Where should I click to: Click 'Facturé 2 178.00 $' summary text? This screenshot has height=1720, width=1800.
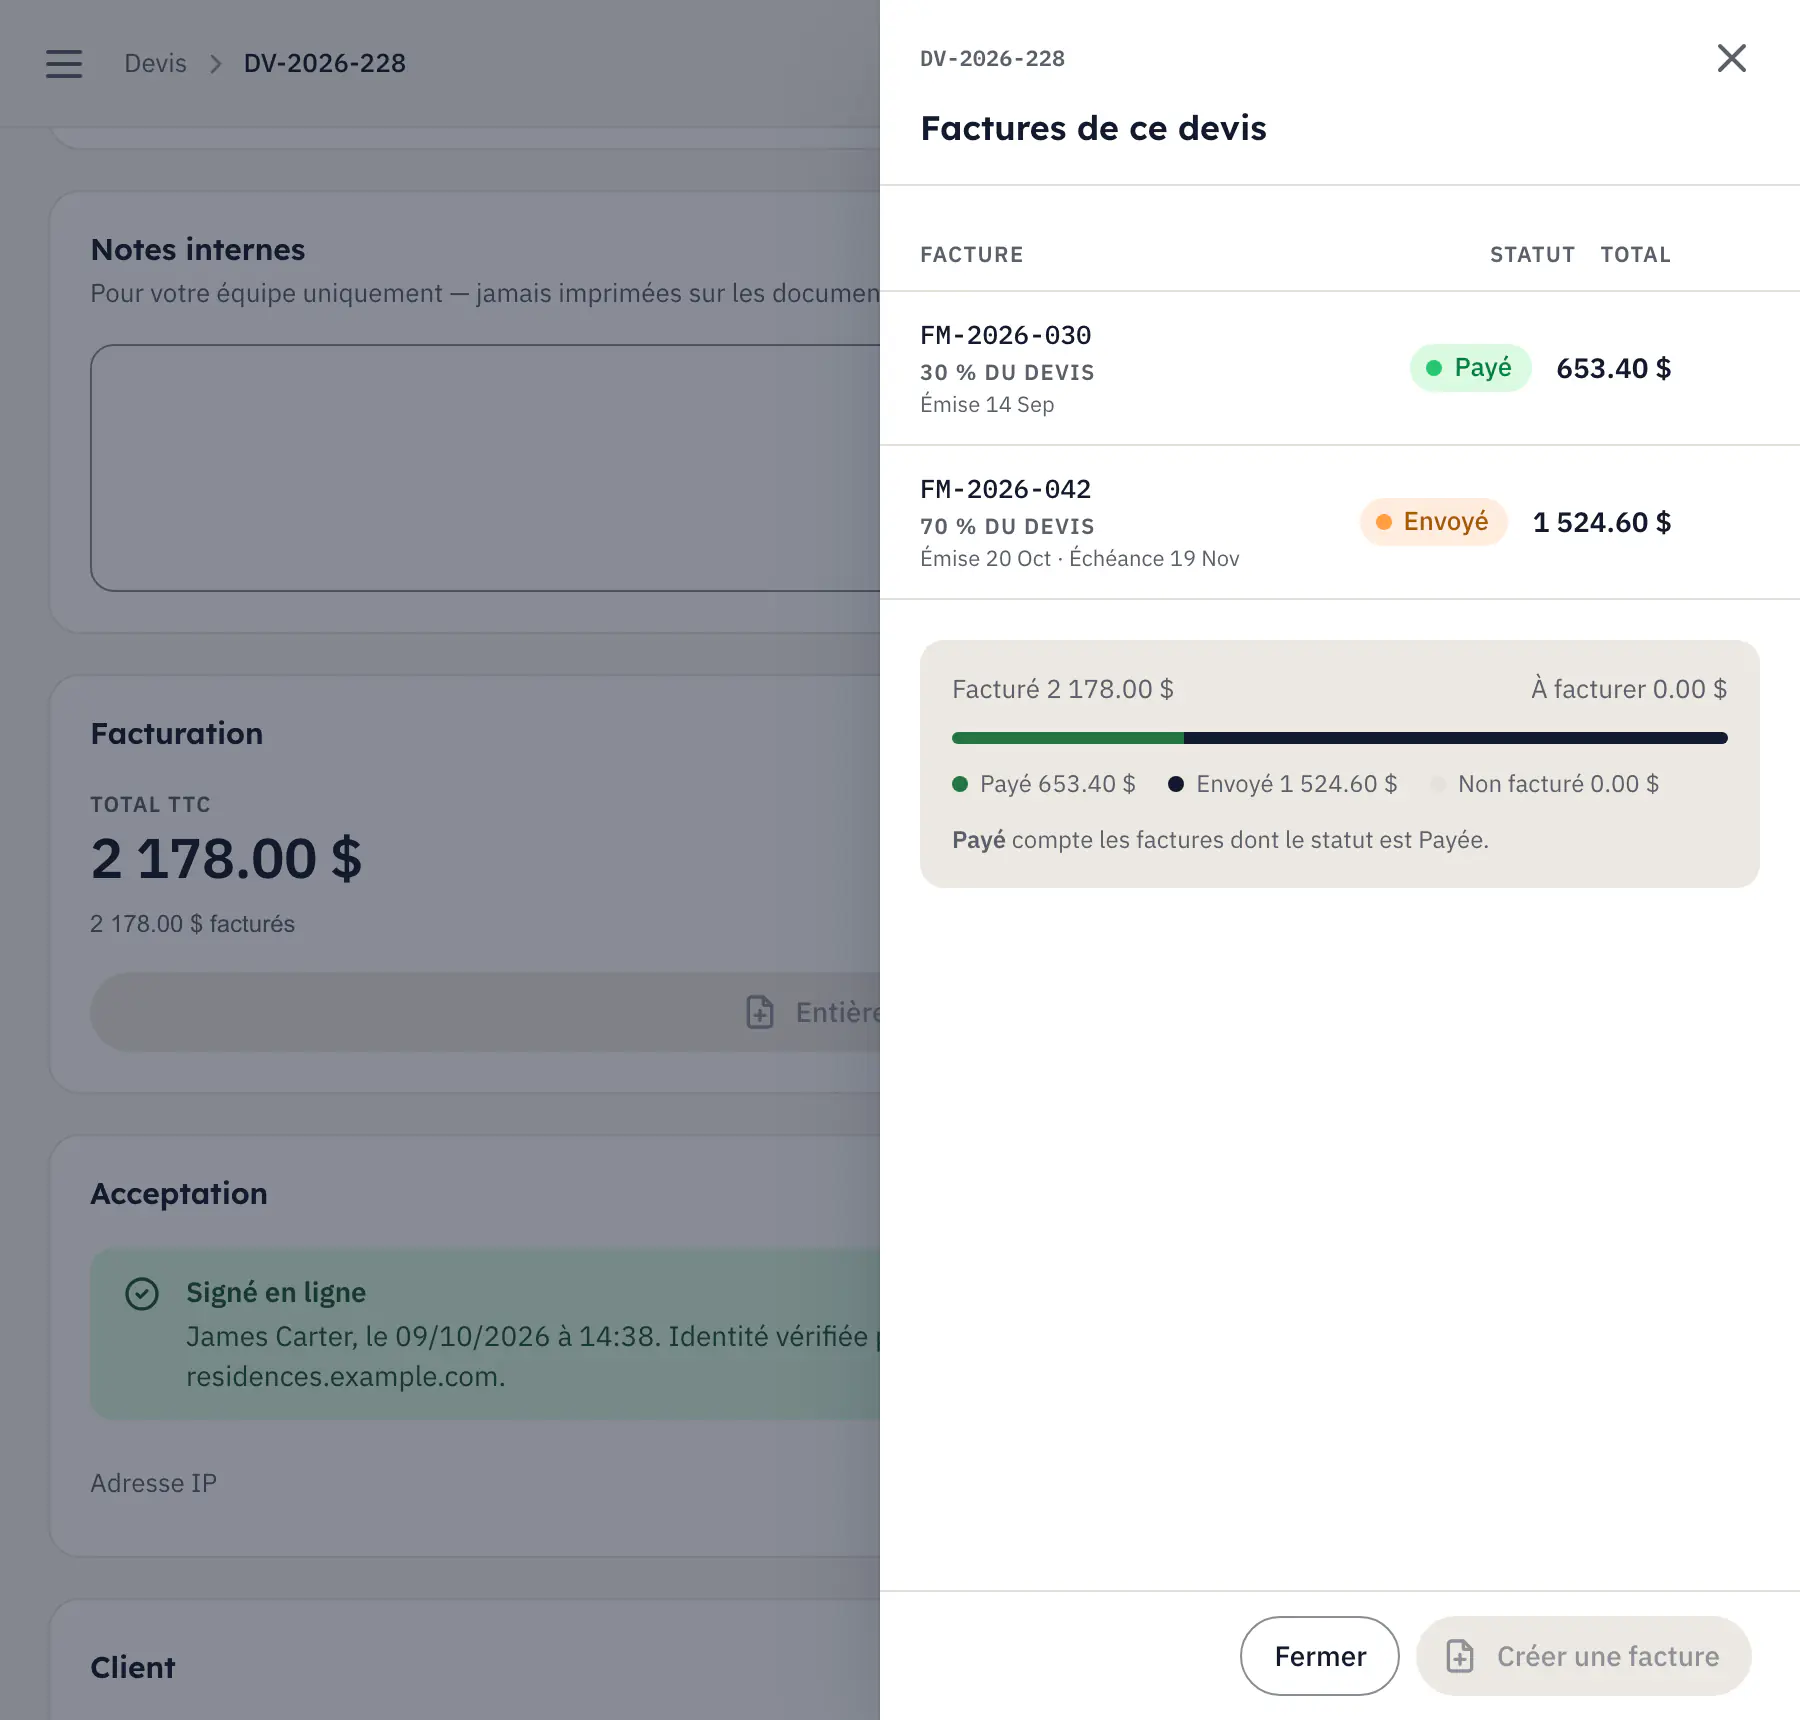(1062, 689)
